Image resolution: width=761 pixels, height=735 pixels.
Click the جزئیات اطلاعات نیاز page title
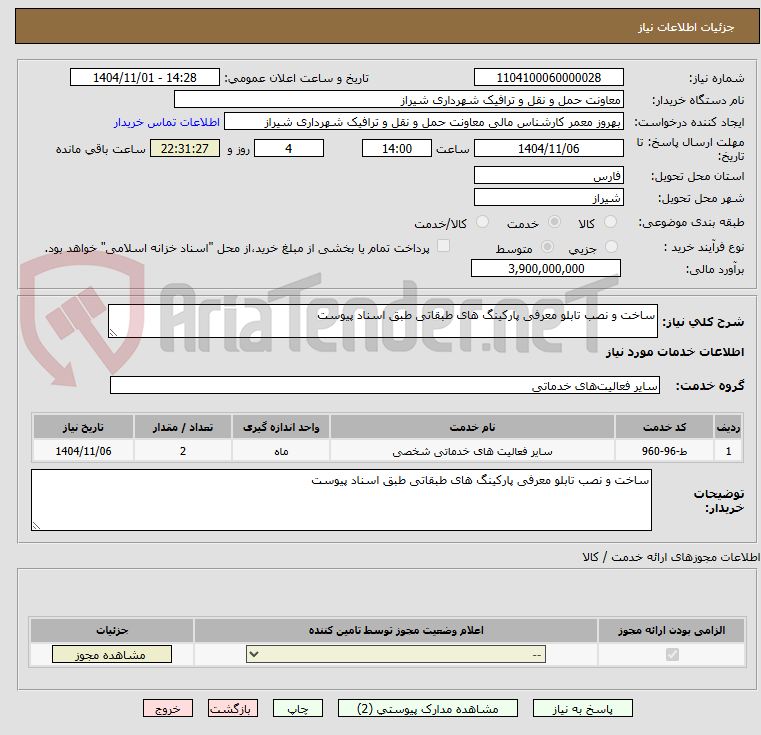686,27
